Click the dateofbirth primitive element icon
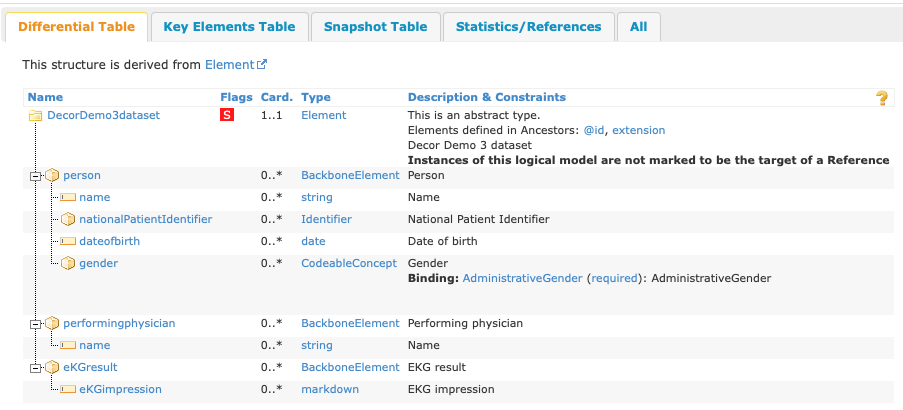Screen dimensions: 903x410 click(68, 242)
